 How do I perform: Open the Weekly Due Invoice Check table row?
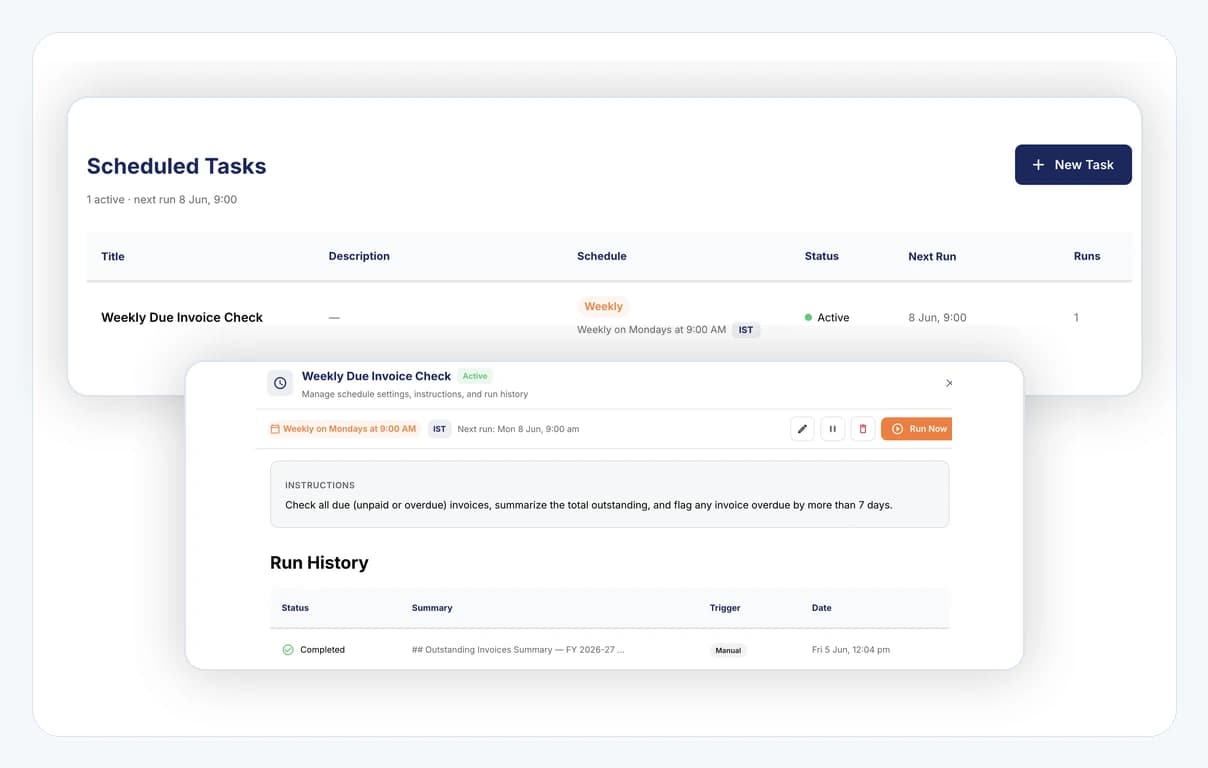pyautogui.click(x=609, y=318)
